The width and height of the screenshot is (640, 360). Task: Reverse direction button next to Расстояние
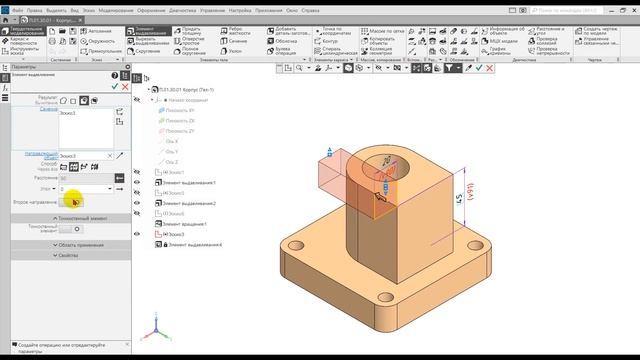click(x=119, y=178)
